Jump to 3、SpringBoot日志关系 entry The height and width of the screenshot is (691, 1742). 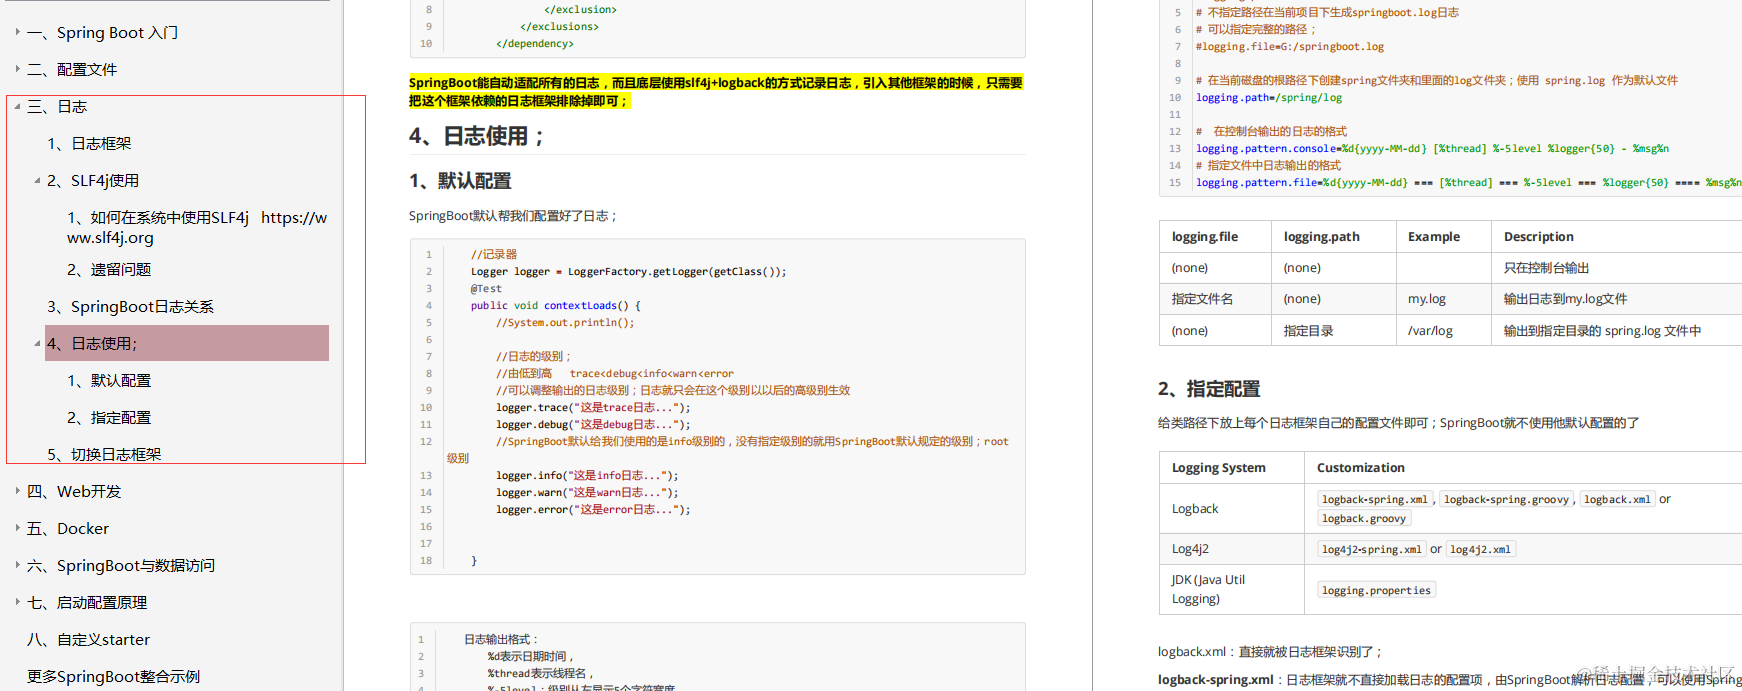tap(130, 306)
